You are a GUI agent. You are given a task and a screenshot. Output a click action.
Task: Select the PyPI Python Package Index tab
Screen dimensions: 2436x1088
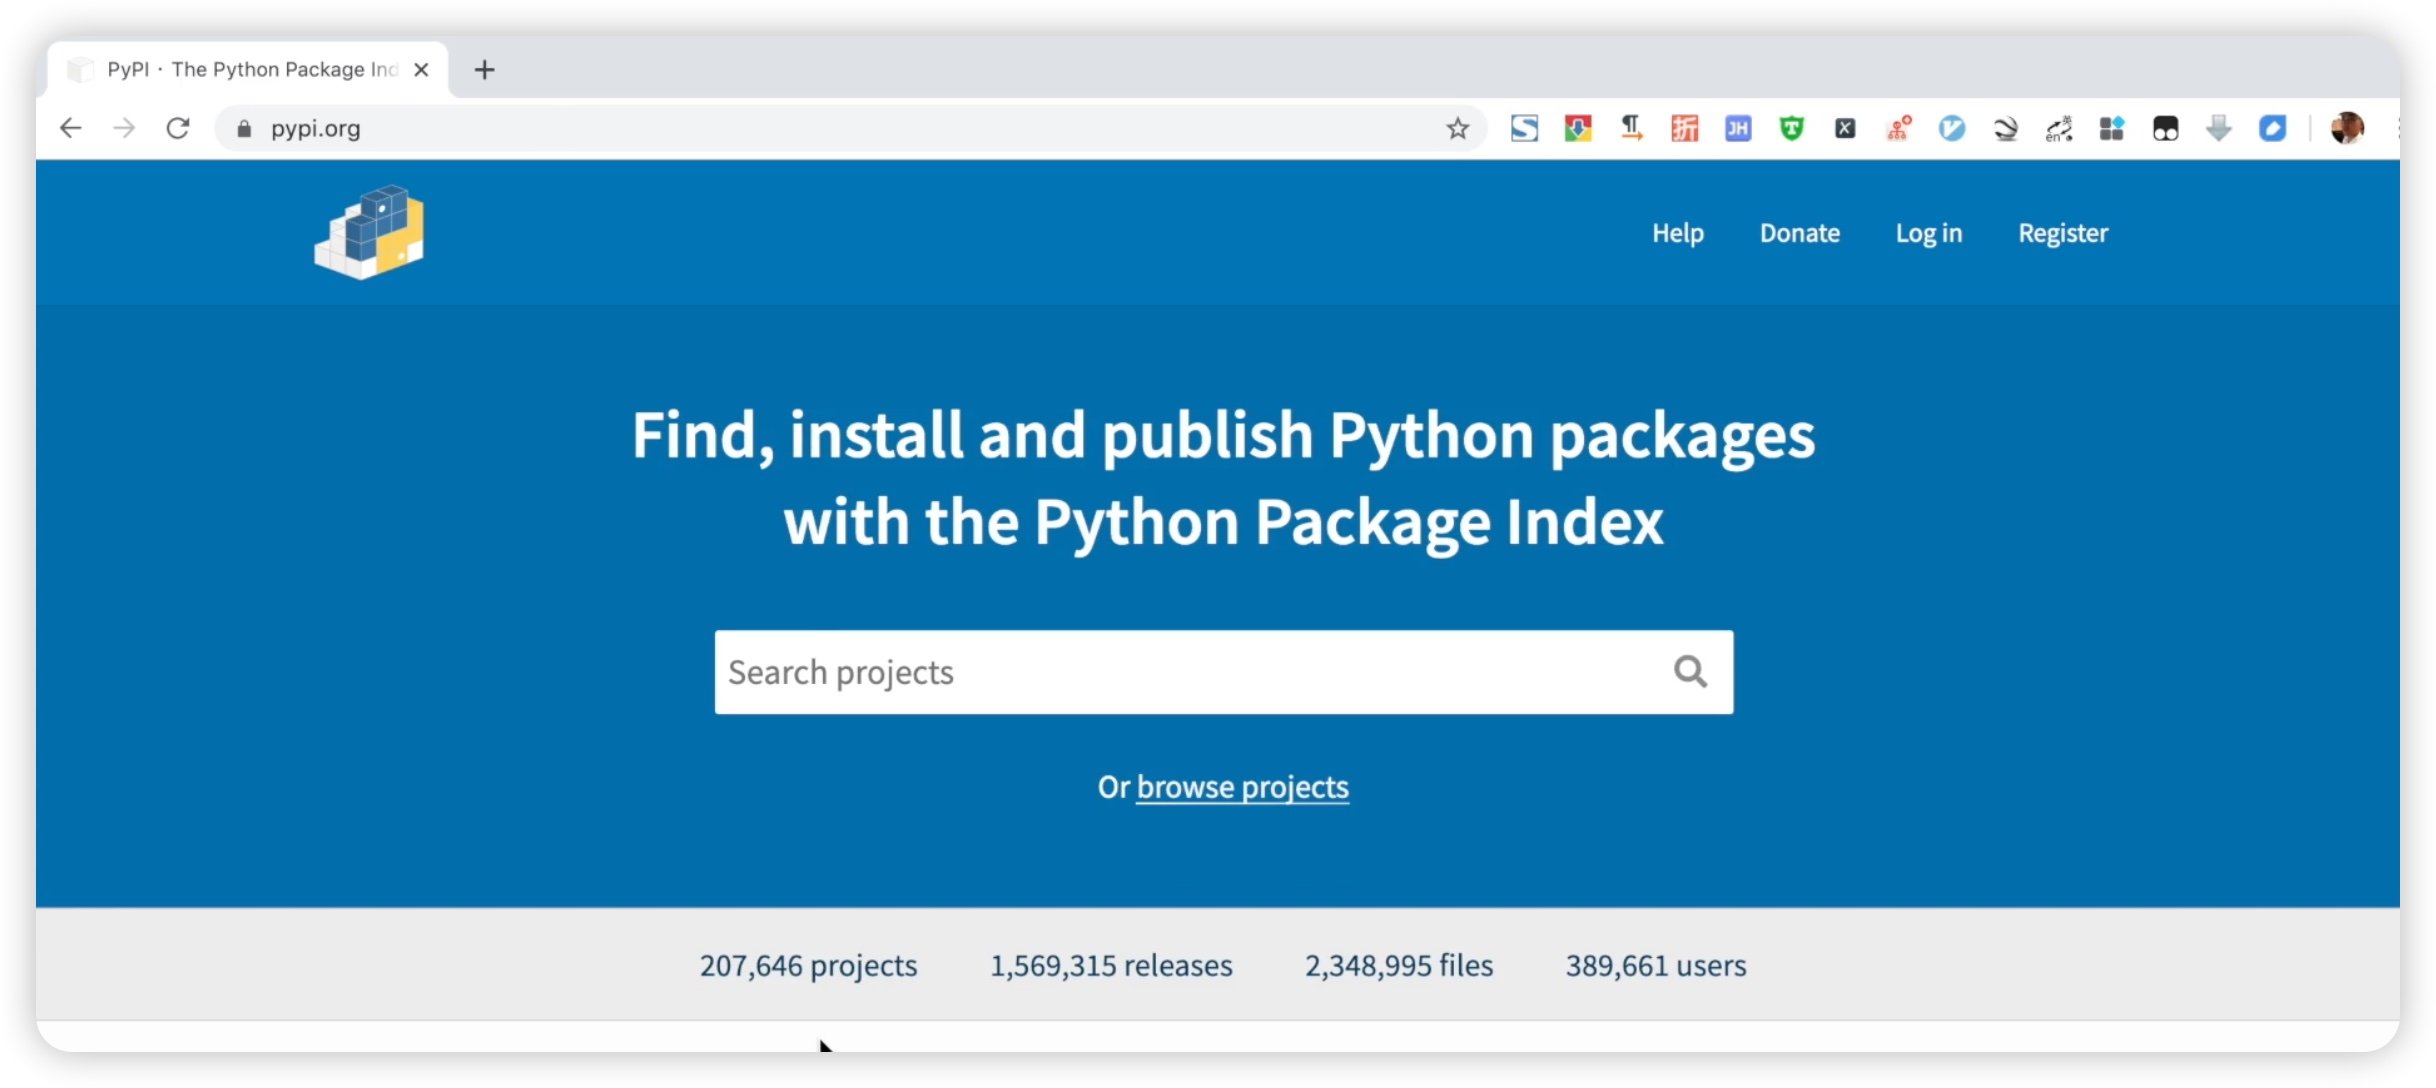coord(250,70)
